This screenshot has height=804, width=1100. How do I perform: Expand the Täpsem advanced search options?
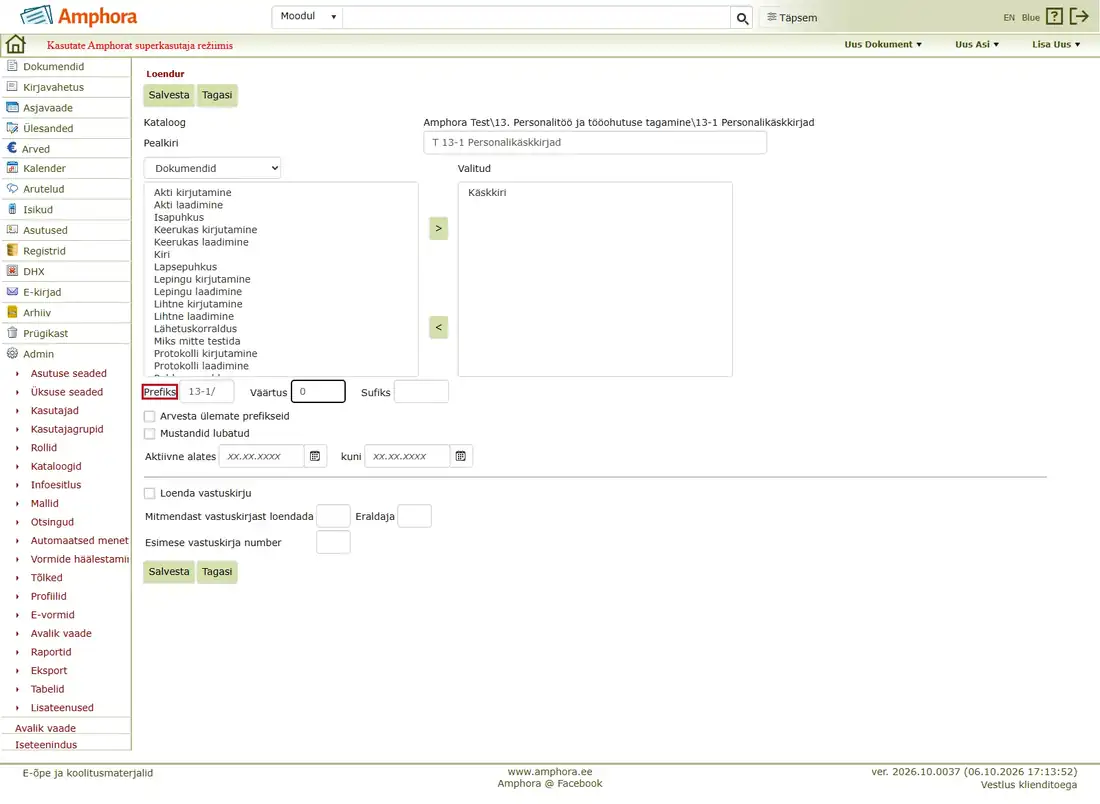tap(792, 18)
